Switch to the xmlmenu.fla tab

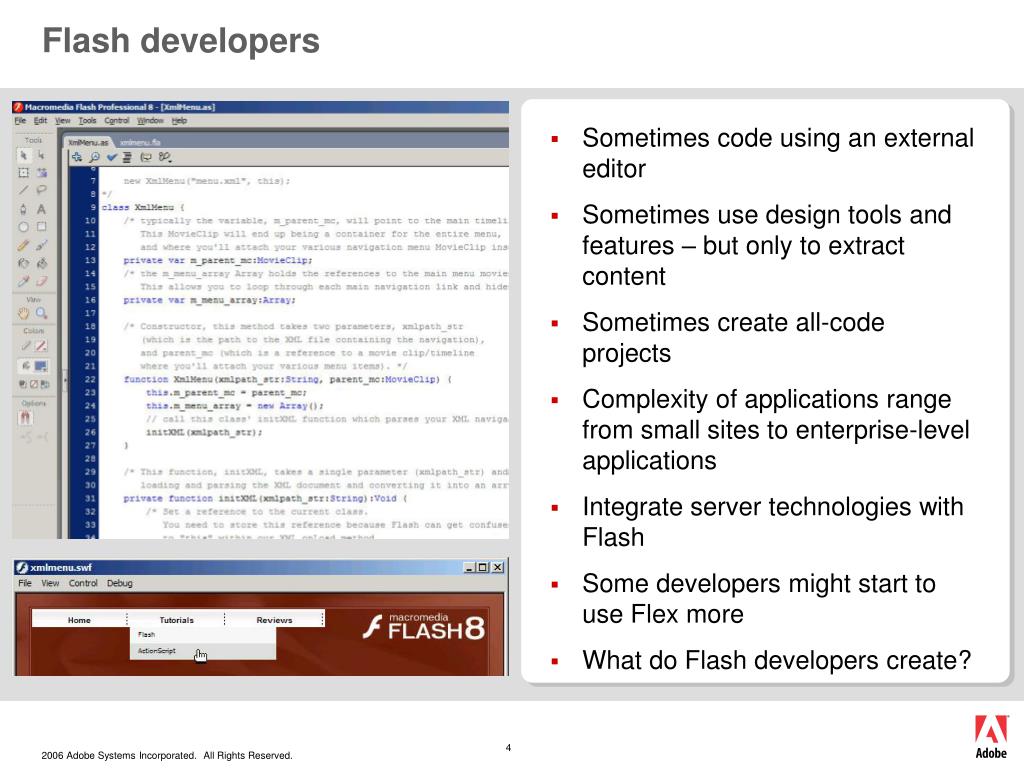pyautogui.click(x=140, y=142)
